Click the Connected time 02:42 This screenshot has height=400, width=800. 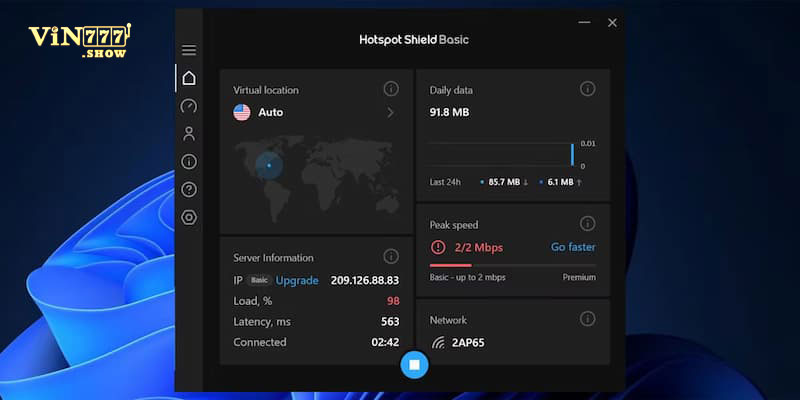click(x=385, y=342)
